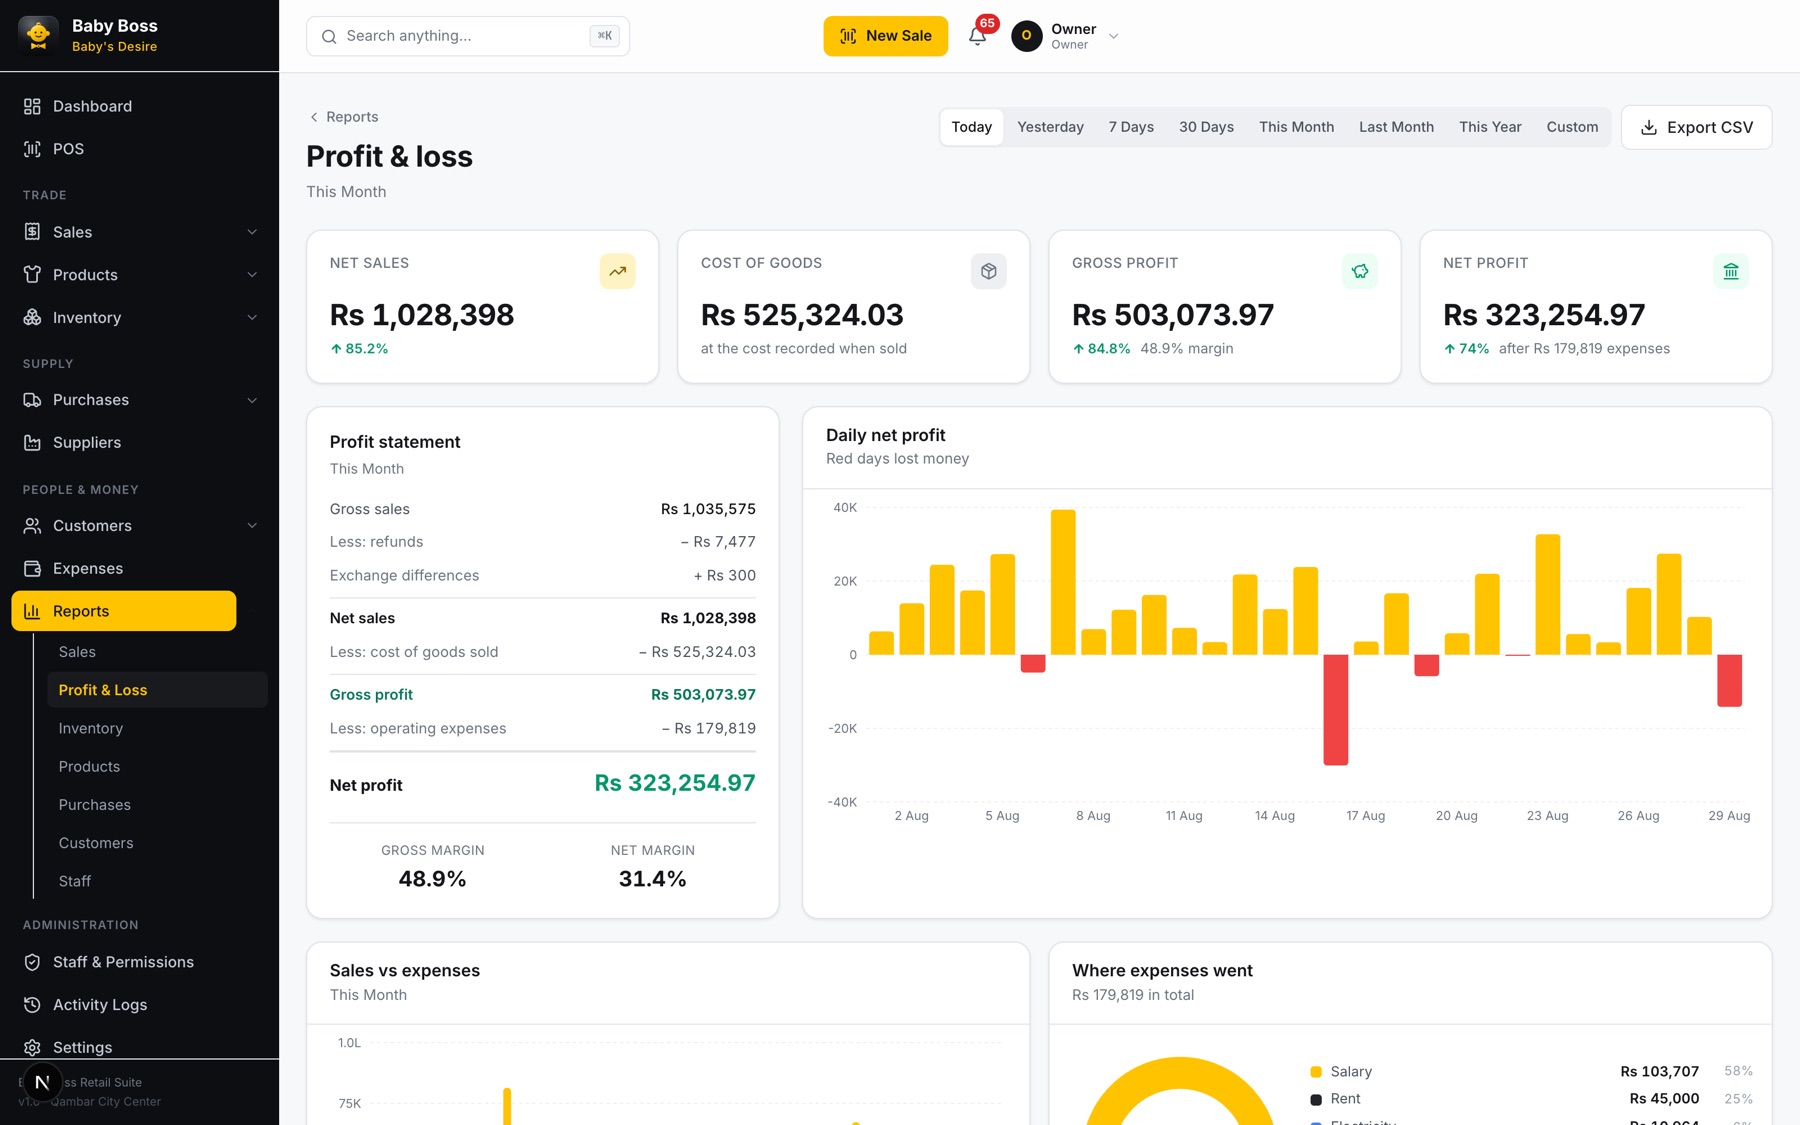The image size is (1800, 1125).
Task: Click the black Rent legend swatch
Action: [x=1316, y=1100]
